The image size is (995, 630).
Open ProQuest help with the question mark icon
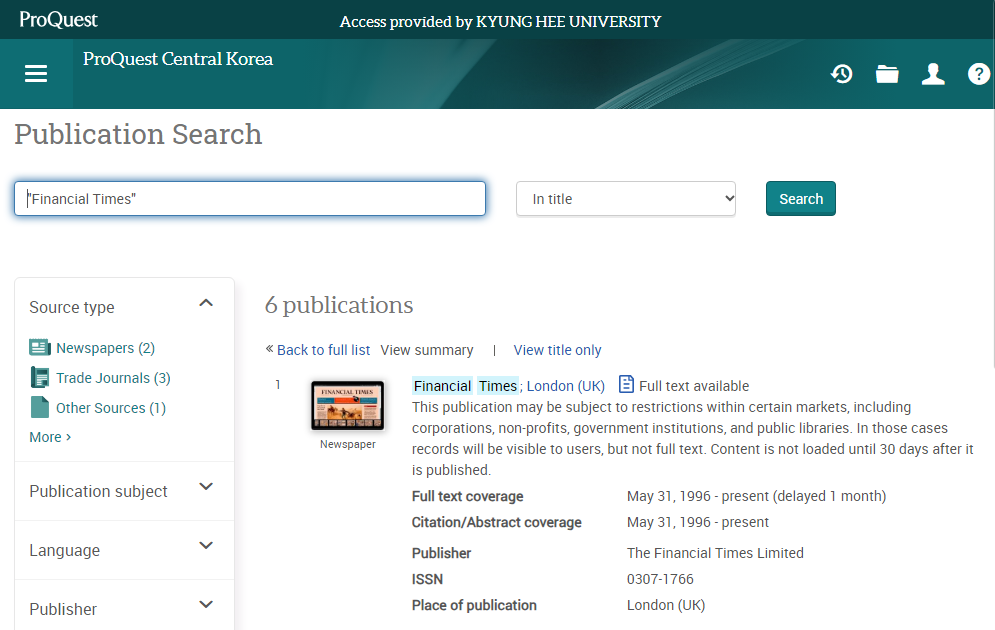pos(978,73)
